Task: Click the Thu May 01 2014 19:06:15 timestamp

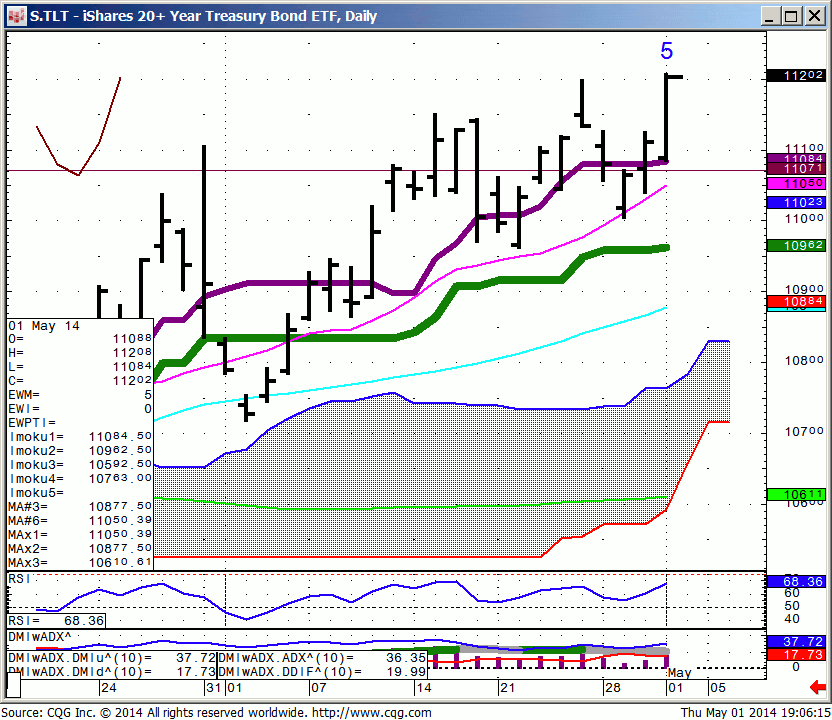Action: (756, 713)
